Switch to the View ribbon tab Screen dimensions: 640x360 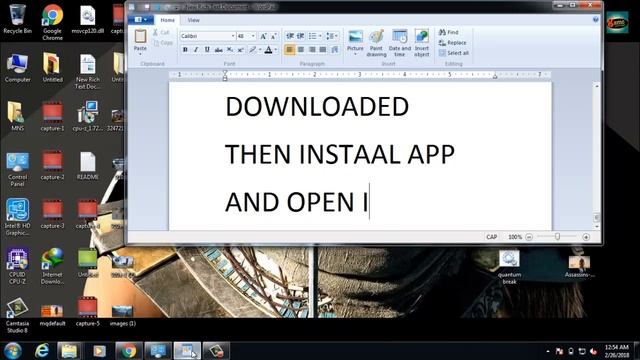click(x=193, y=20)
